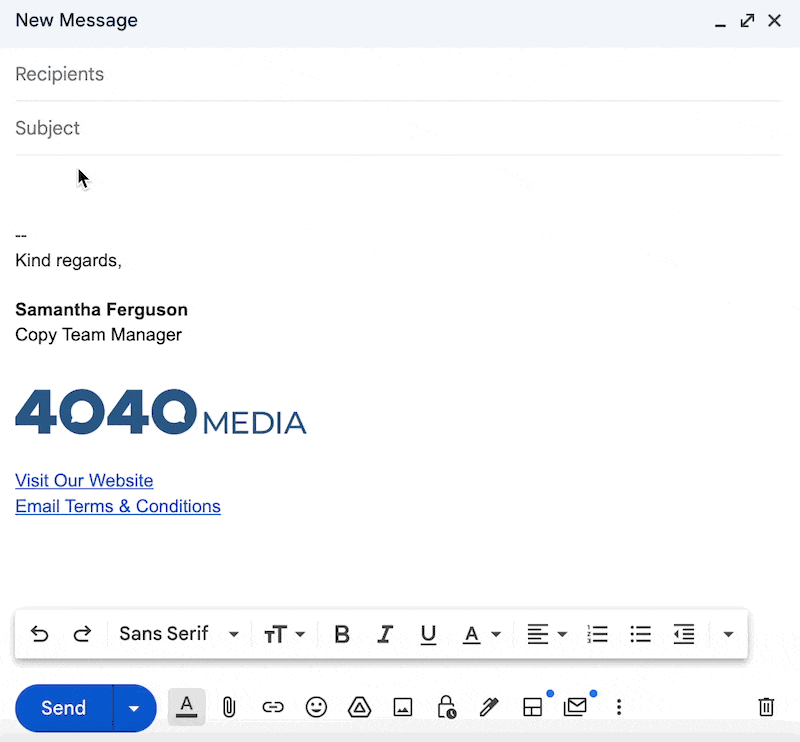Open the Visit Our Website link
Viewport: 800px width, 742px height.
(84, 481)
